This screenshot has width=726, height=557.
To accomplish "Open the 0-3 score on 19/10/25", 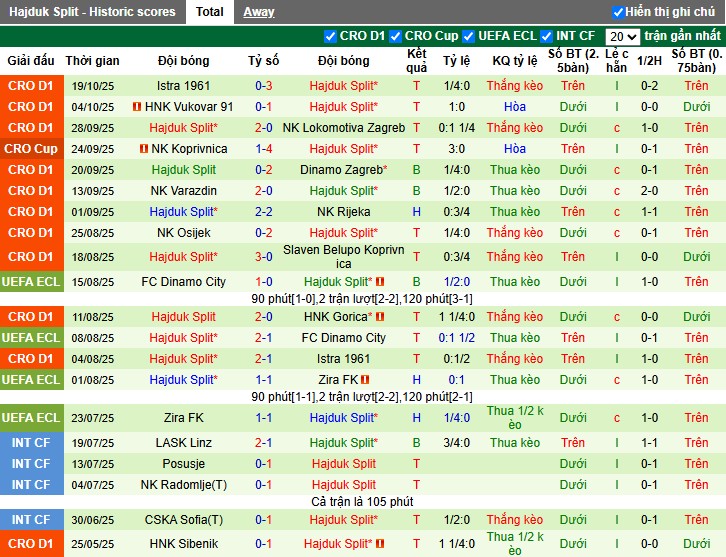I will click(x=264, y=86).
